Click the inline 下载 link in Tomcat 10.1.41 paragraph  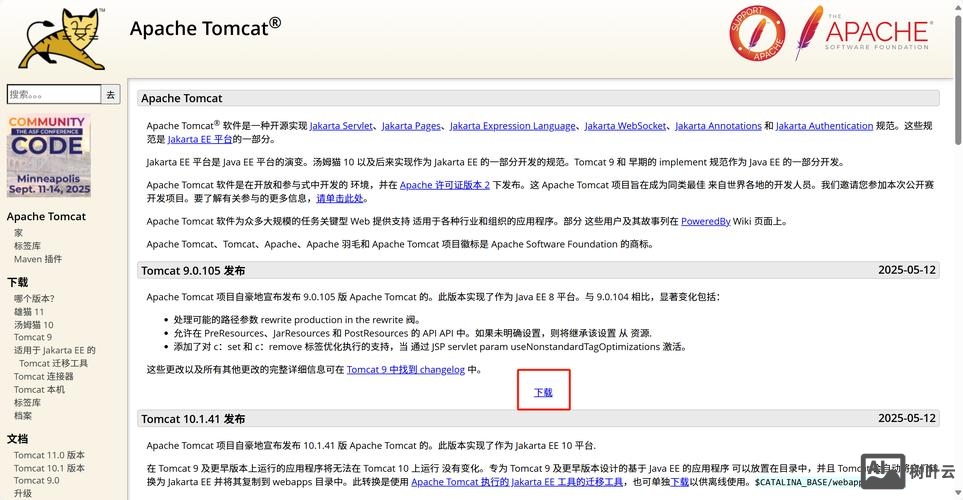(679, 482)
